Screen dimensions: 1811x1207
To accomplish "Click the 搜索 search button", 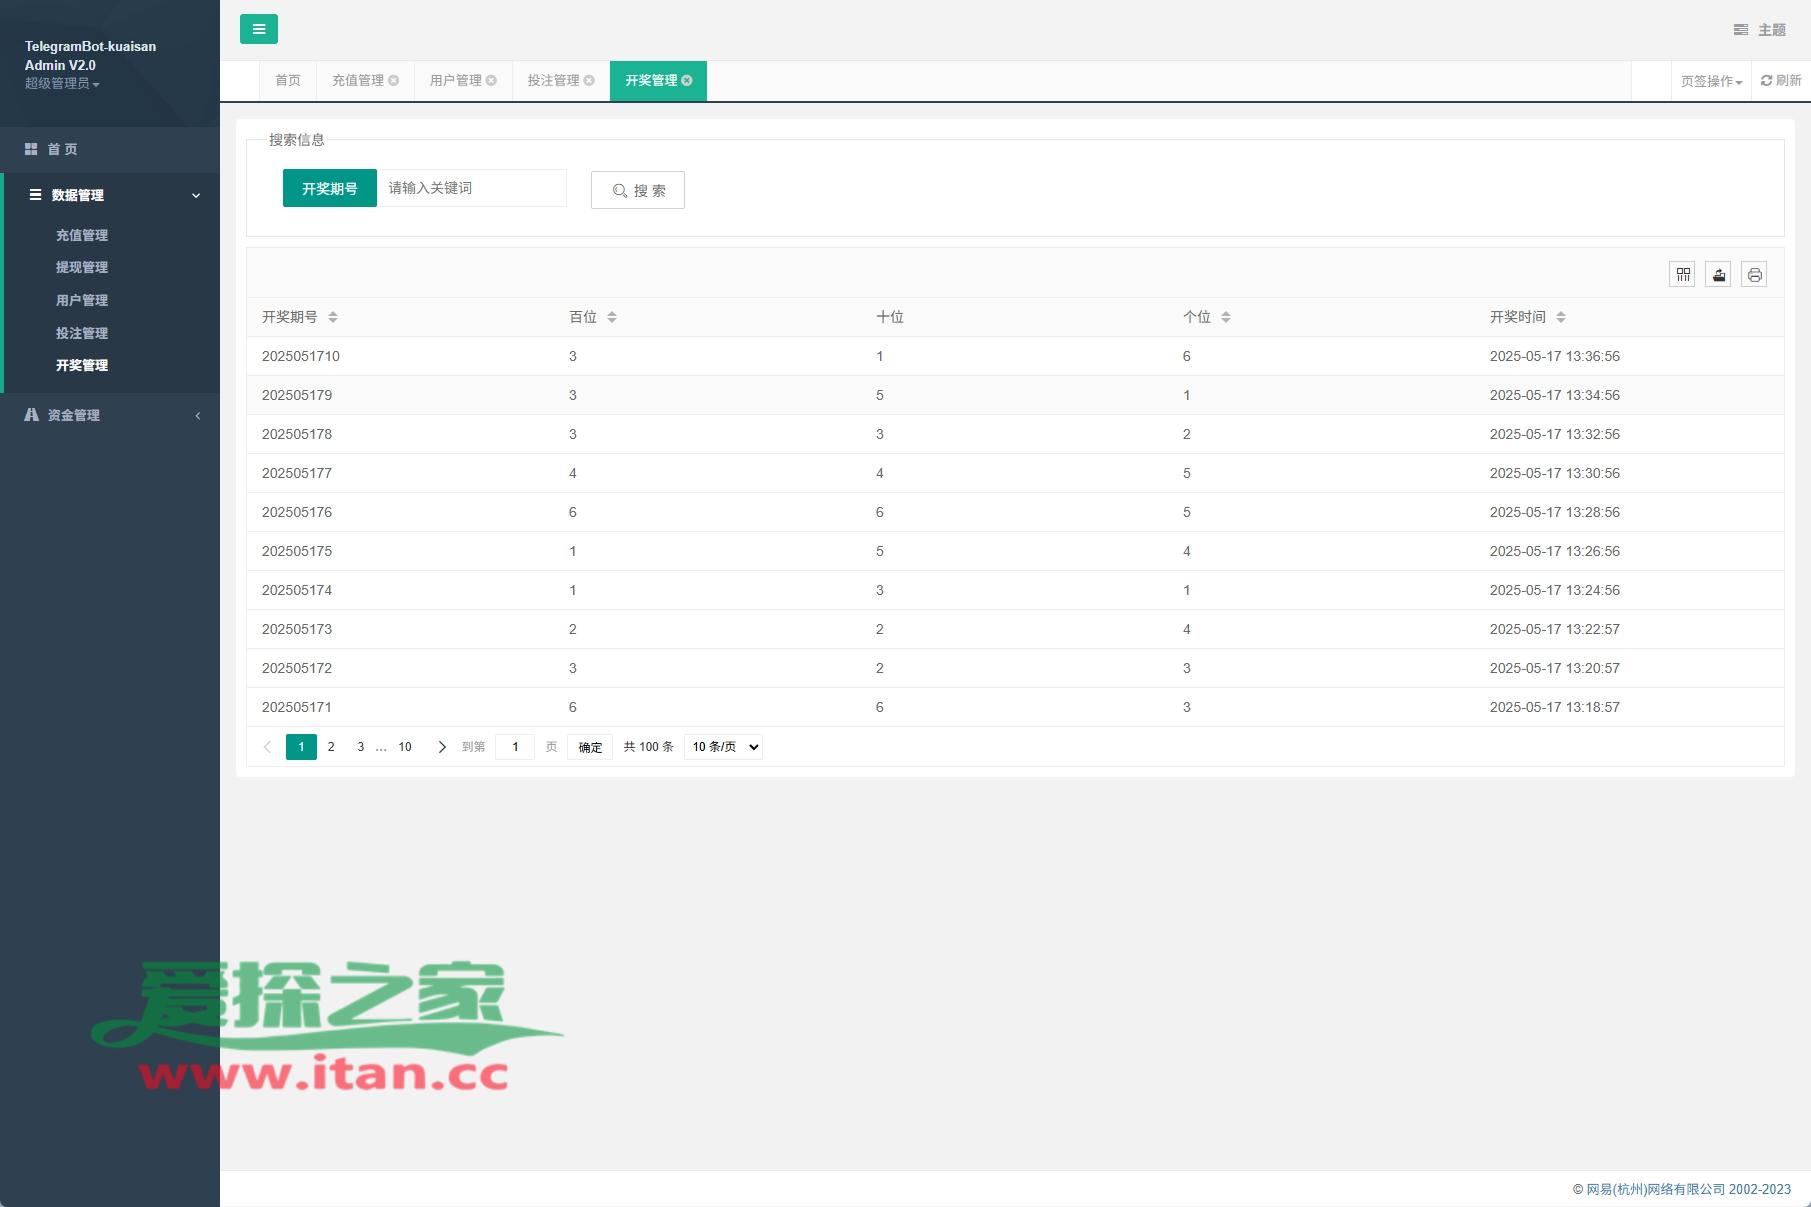I will tap(638, 190).
